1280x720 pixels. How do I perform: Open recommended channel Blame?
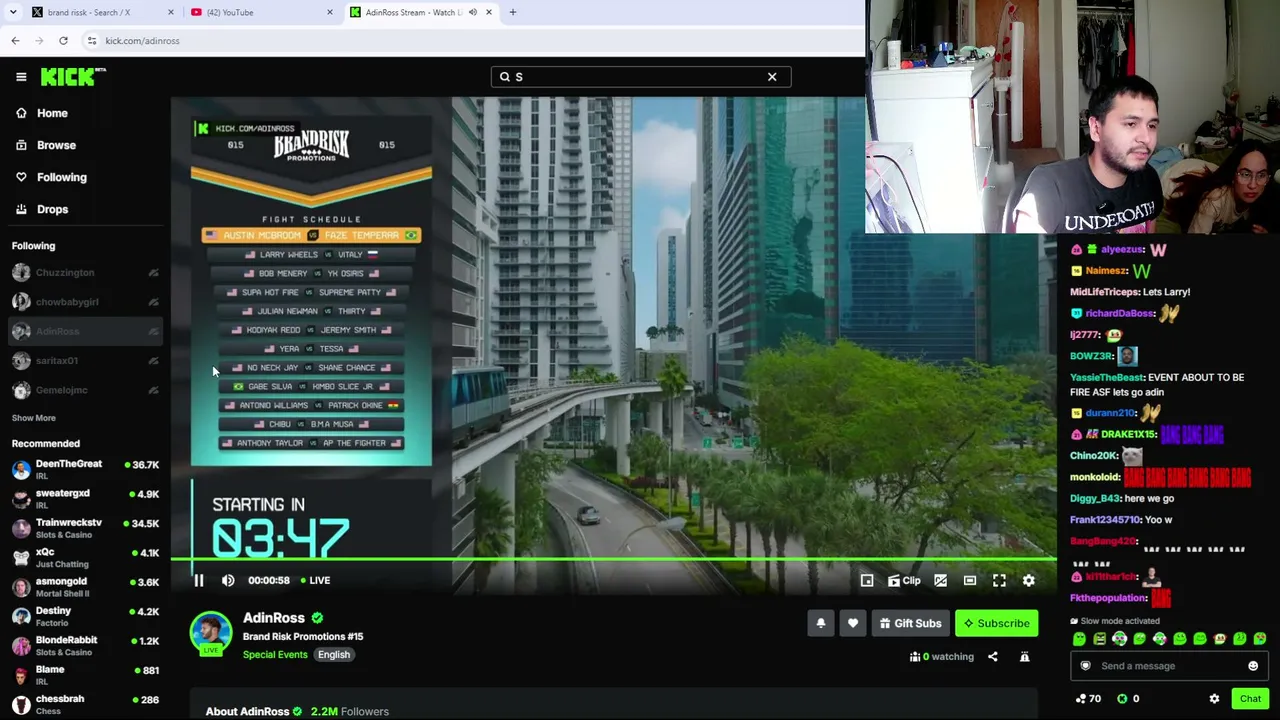point(85,674)
